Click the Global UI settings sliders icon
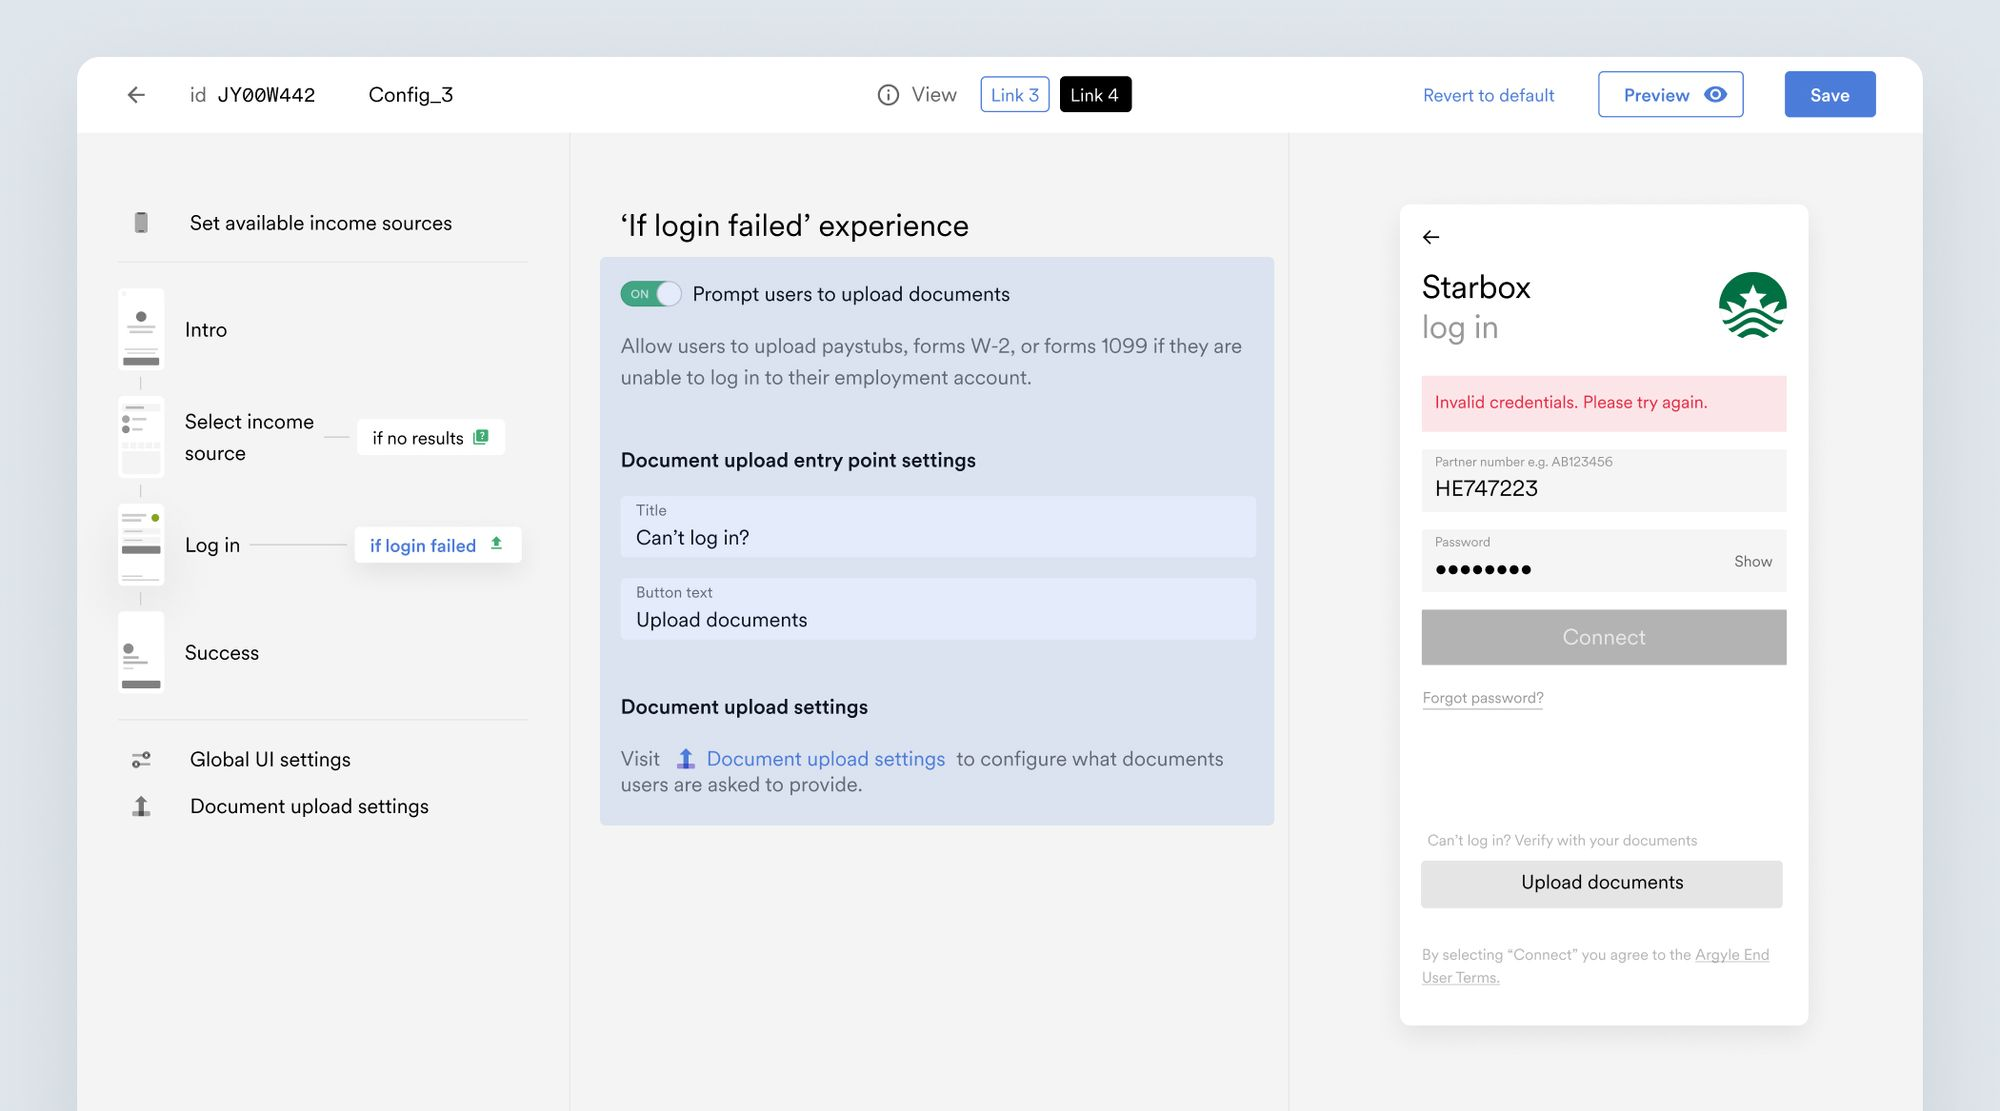This screenshot has width=2000, height=1111. tap(141, 760)
